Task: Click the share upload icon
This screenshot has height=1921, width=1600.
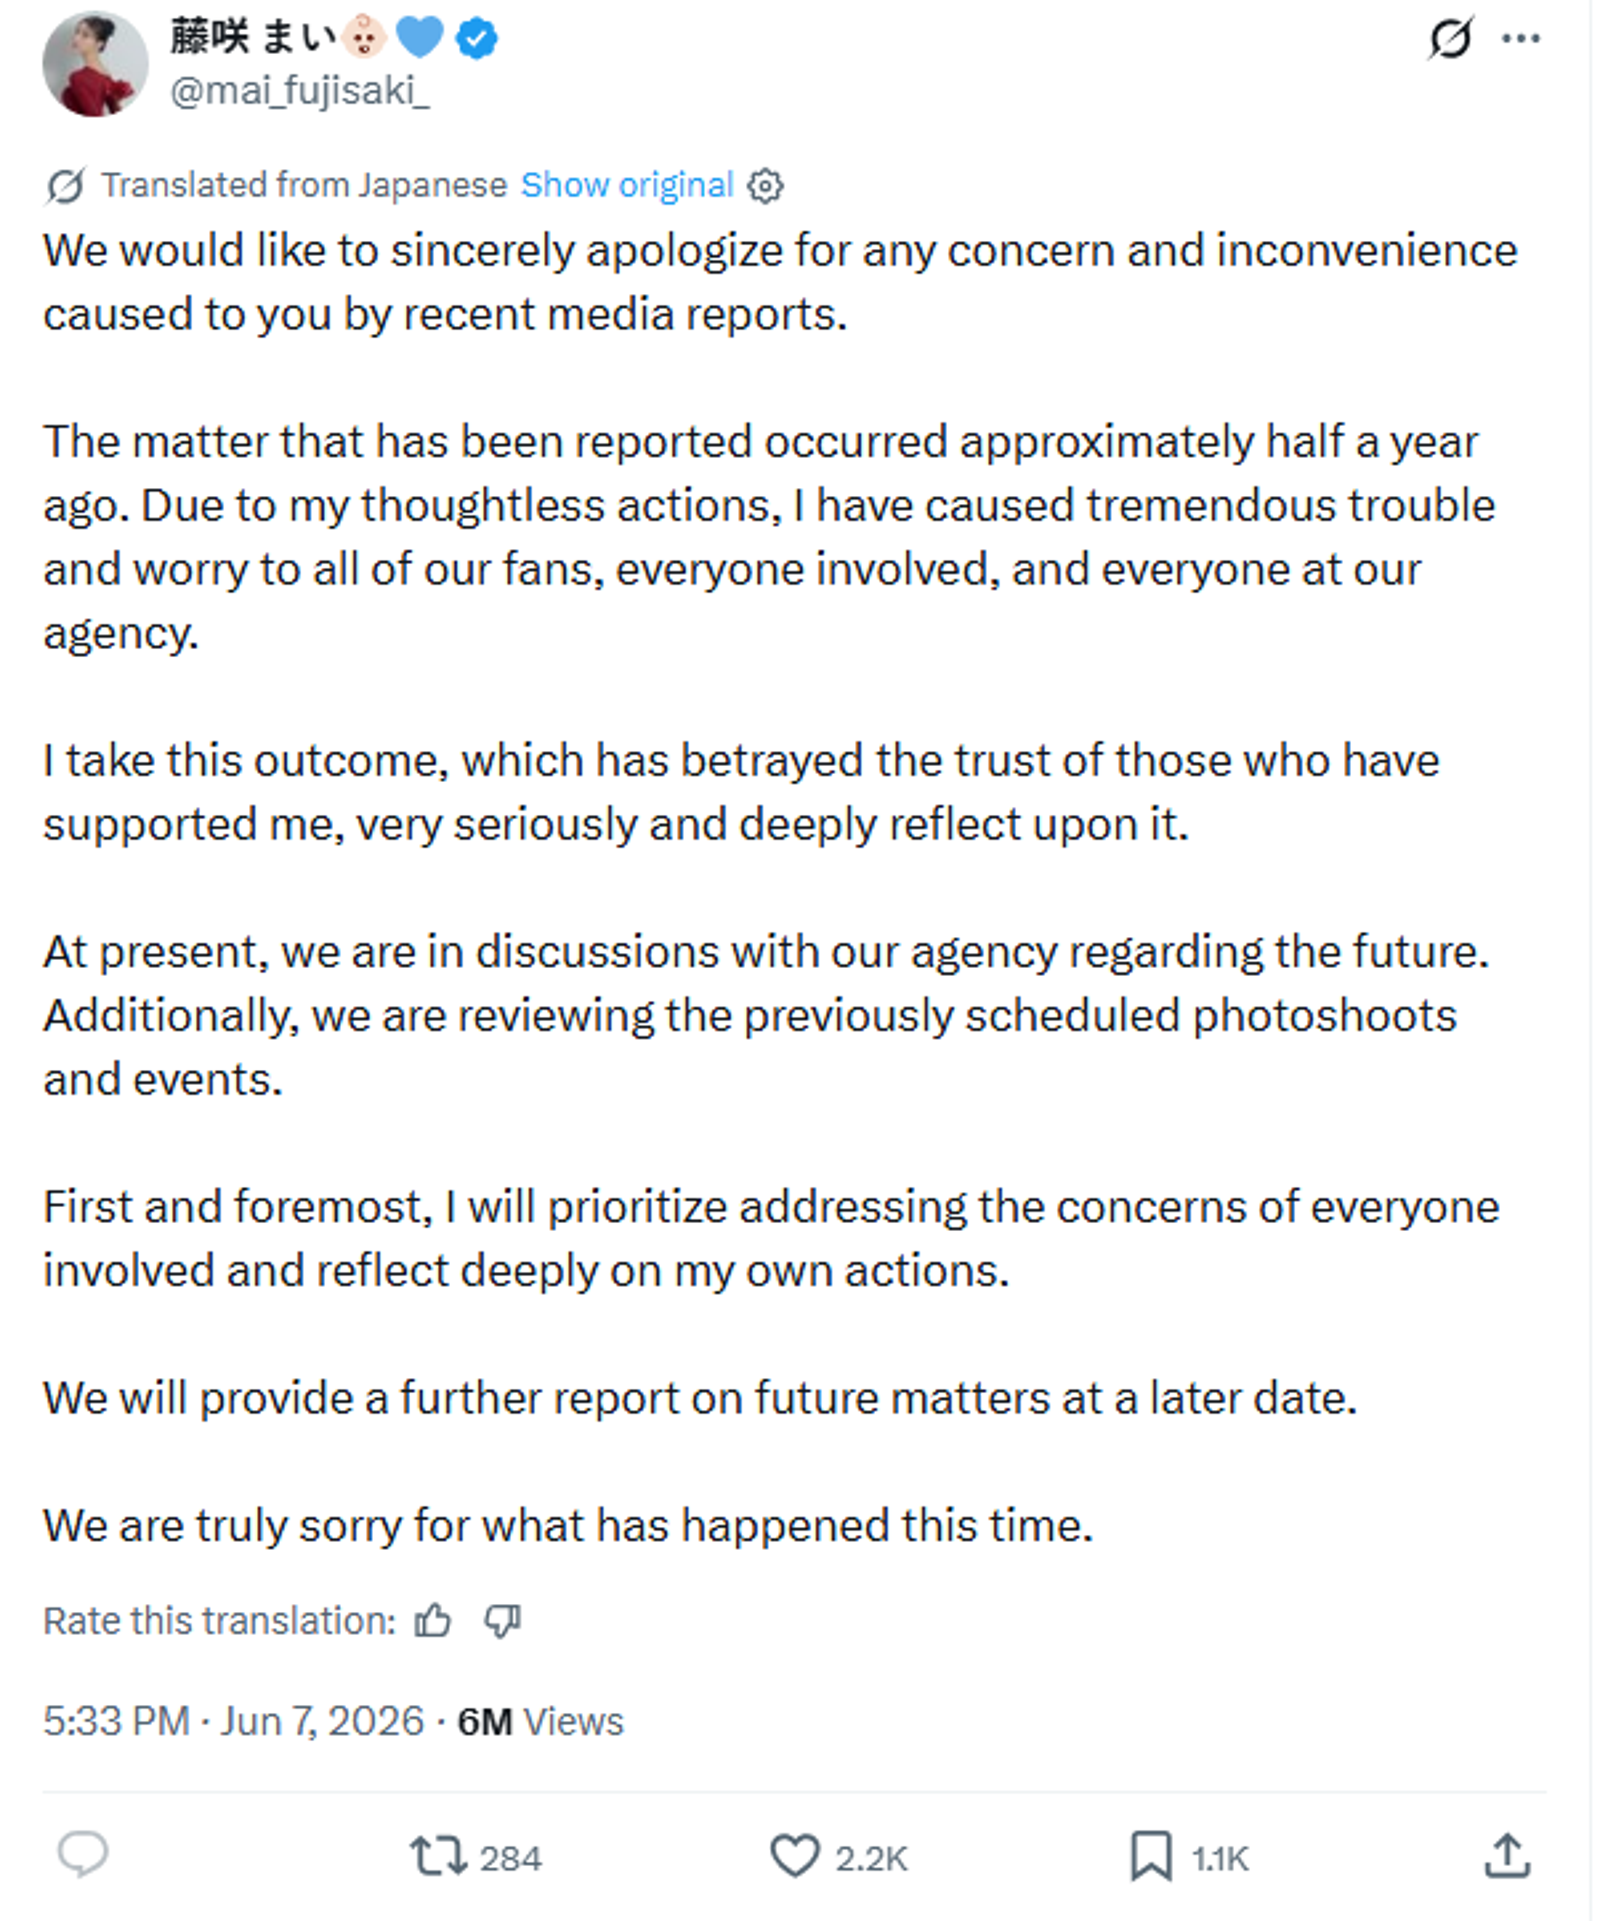Action: tap(1507, 1856)
